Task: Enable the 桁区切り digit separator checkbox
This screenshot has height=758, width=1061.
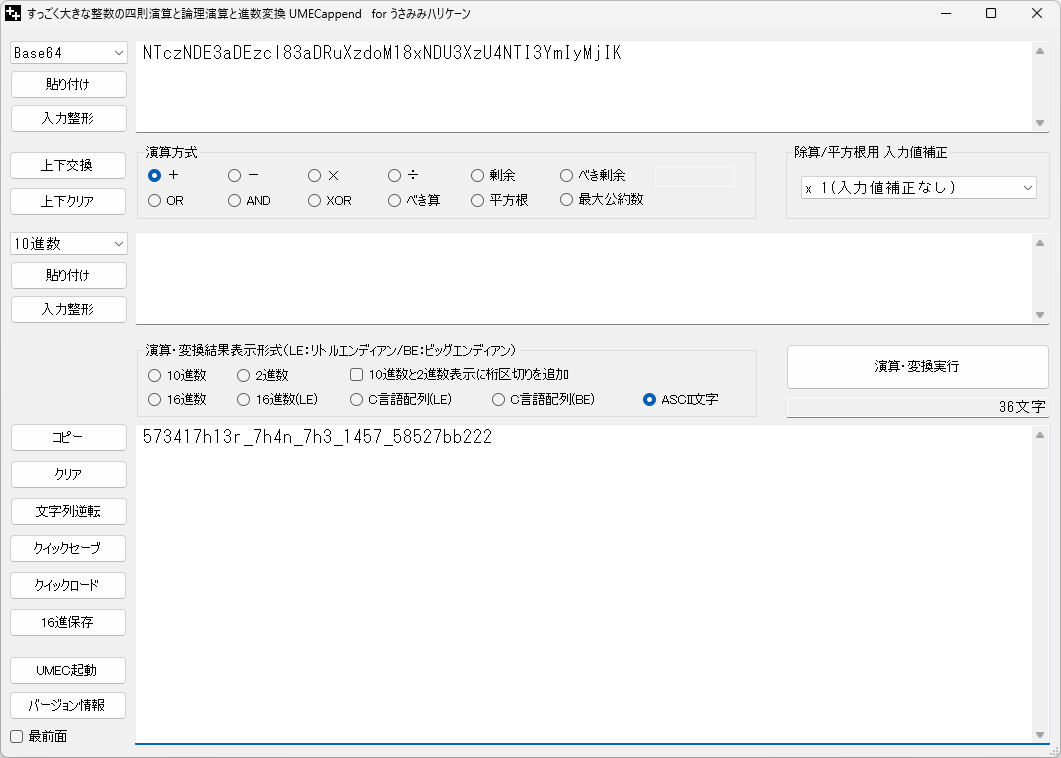Action: [x=356, y=375]
